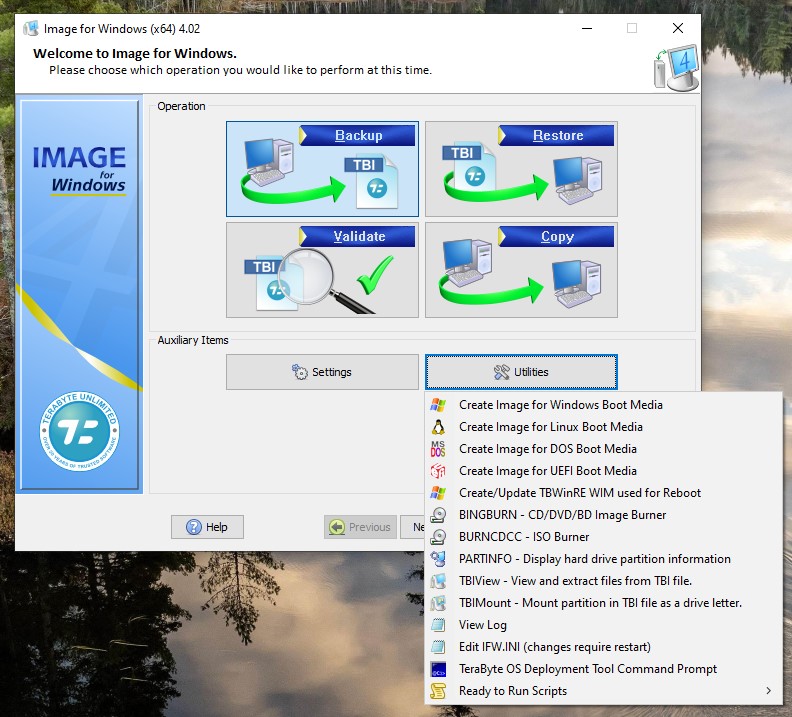Launch TBIMount to mount partition
The height and width of the screenshot is (717, 792).
click(604, 603)
